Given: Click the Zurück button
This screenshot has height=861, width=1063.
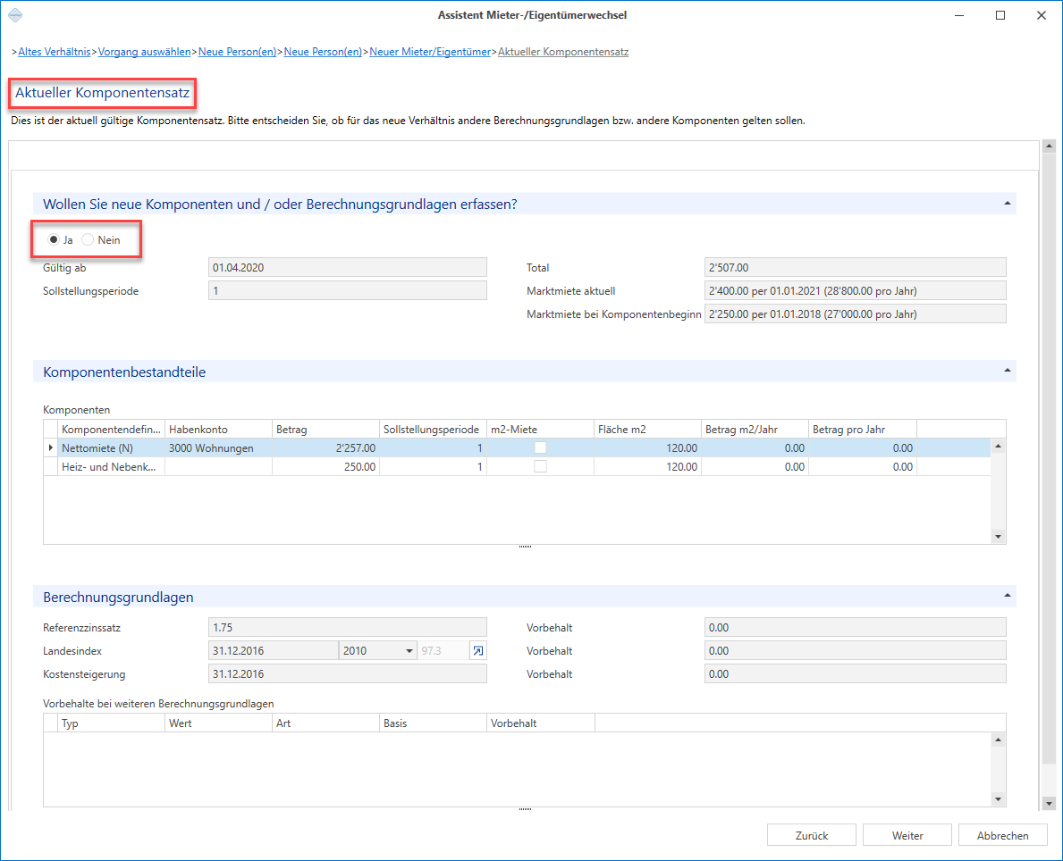Looking at the screenshot, I should click(811, 835).
